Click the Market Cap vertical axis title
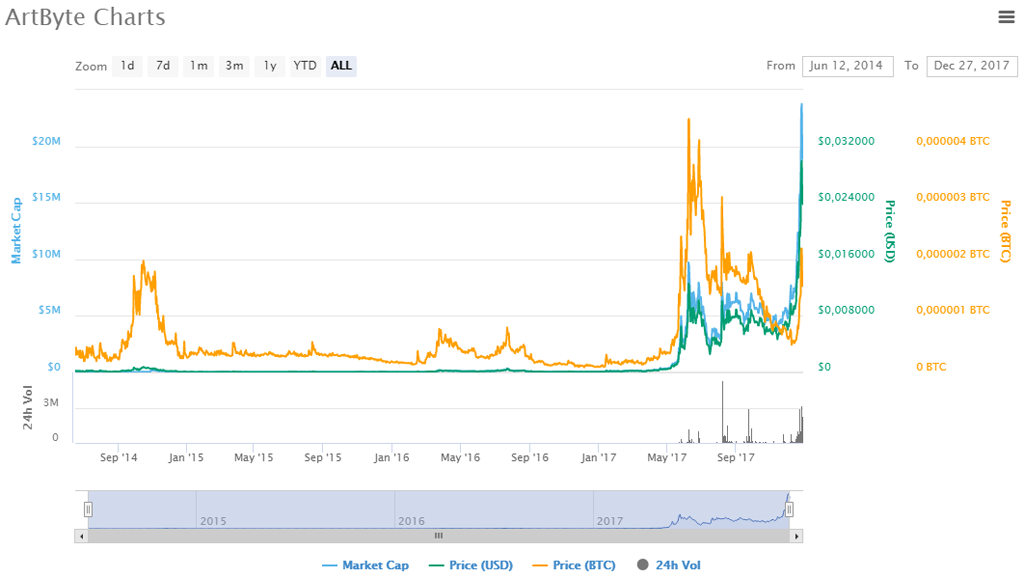Viewport: 1024px width, 578px height. [16, 231]
